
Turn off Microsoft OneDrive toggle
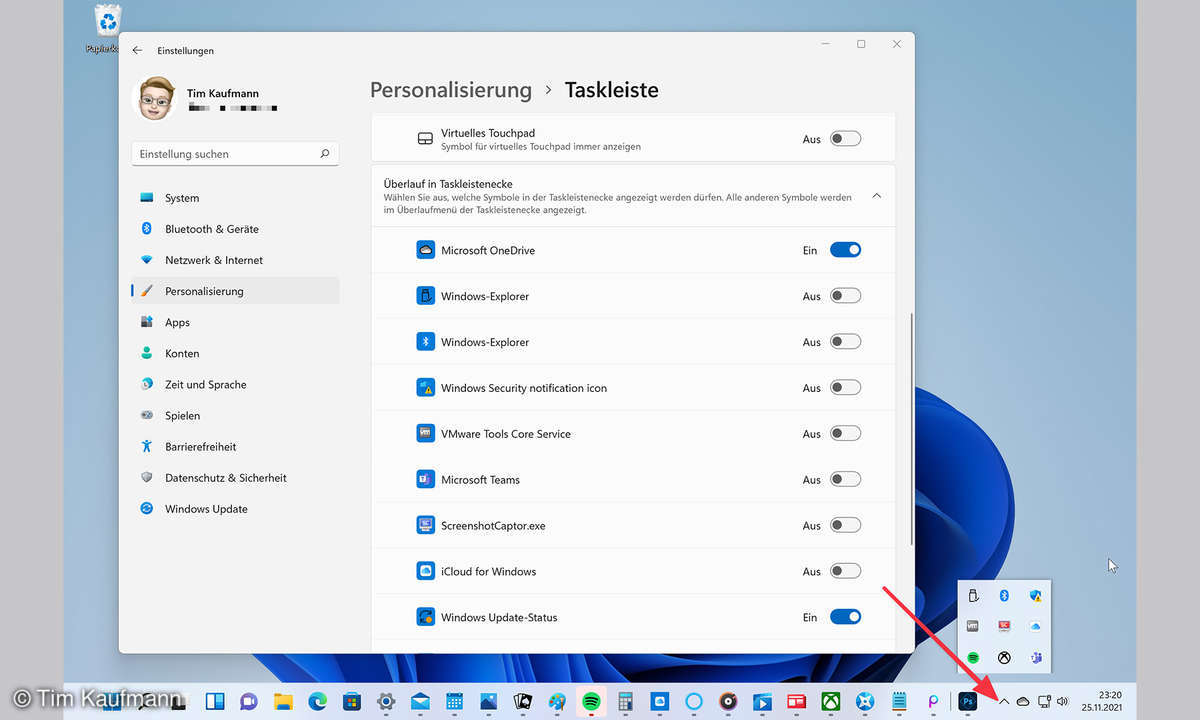tap(845, 250)
